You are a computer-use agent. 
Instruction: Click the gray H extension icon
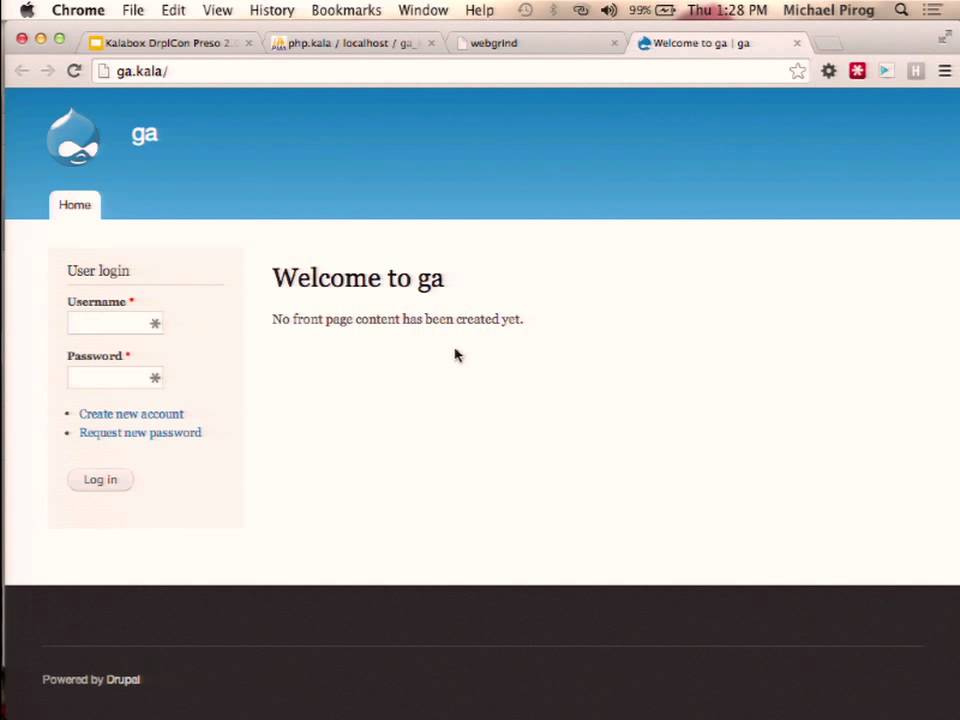click(x=915, y=71)
